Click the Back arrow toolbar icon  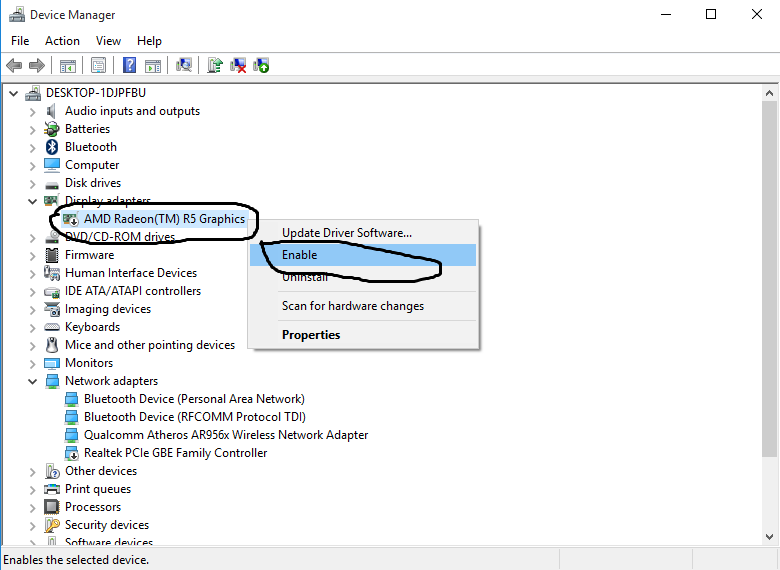(x=14, y=65)
